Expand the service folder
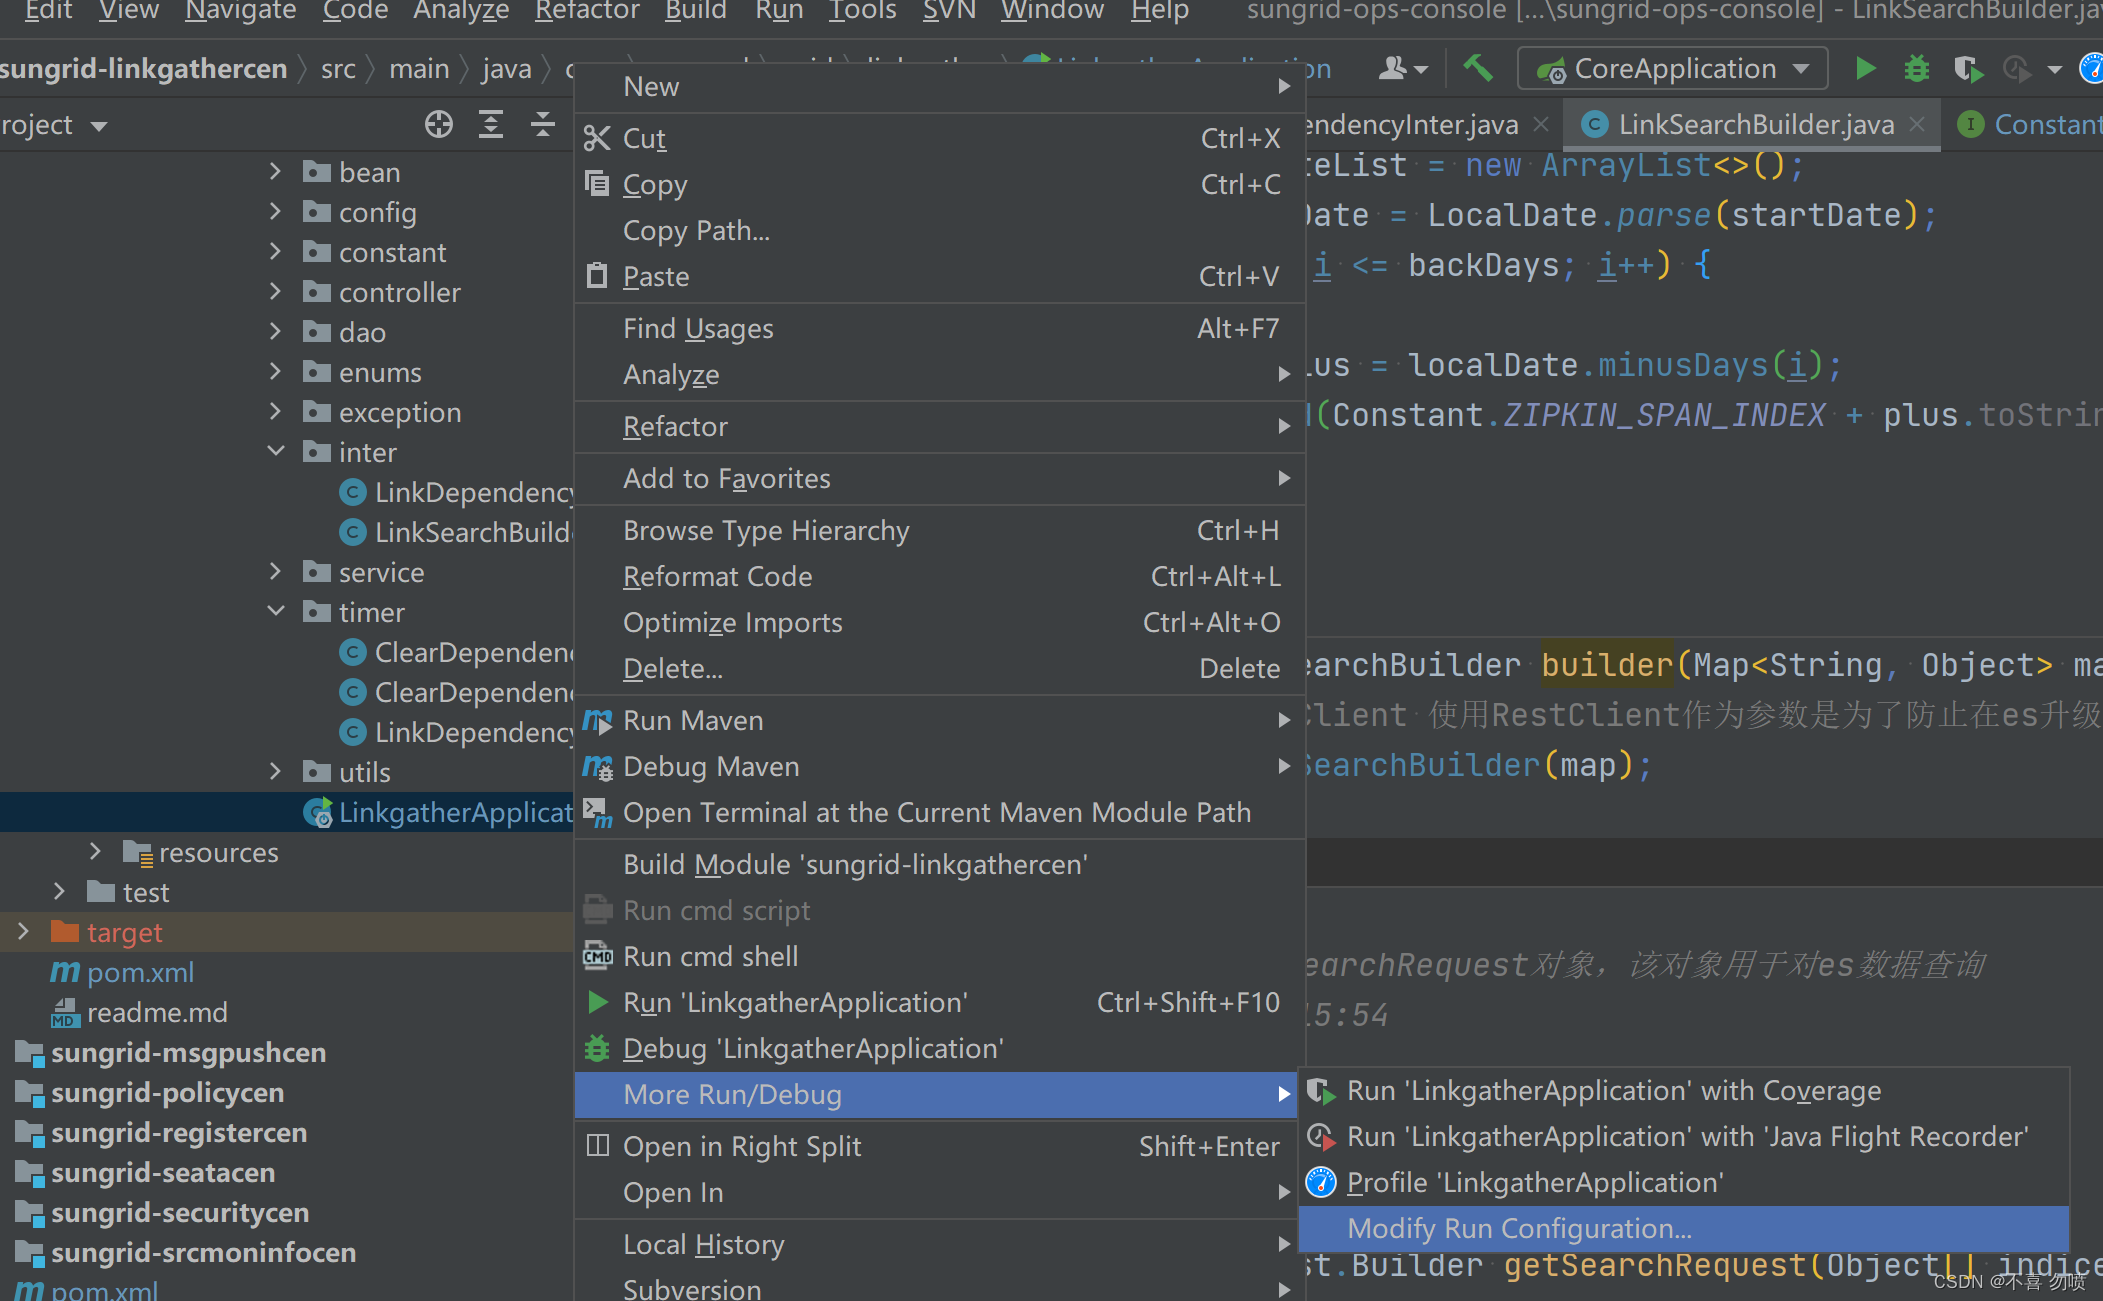 click(276, 572)
